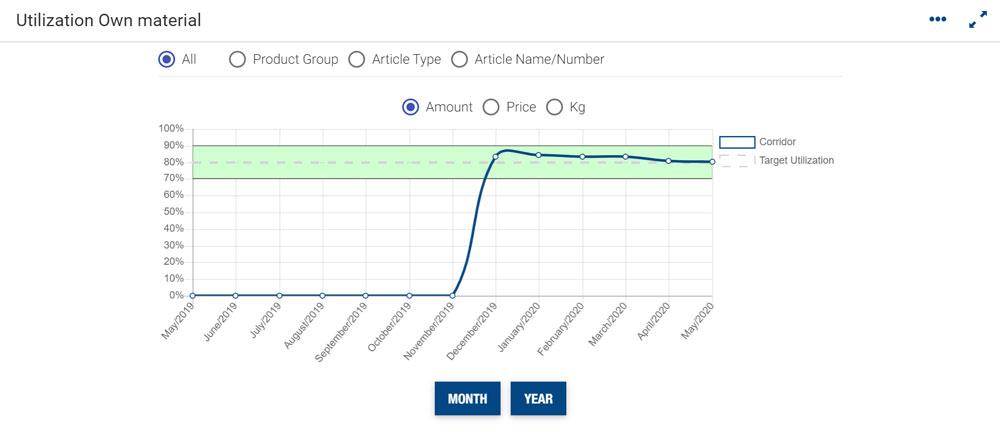Click the December/2019 data point
Viewport: 1000px width, 442px height.
click(x=496, y=157)
